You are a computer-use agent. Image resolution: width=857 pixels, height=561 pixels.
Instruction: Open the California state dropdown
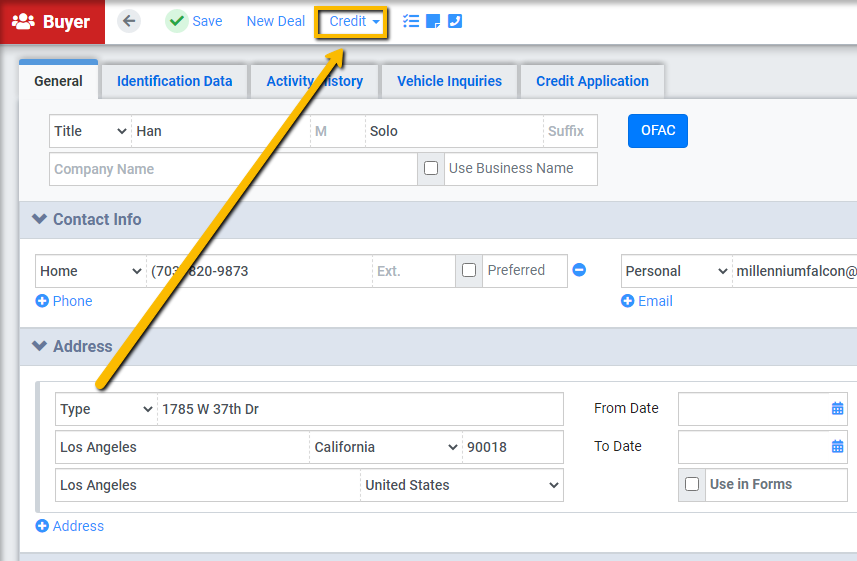tap(386, 447)
